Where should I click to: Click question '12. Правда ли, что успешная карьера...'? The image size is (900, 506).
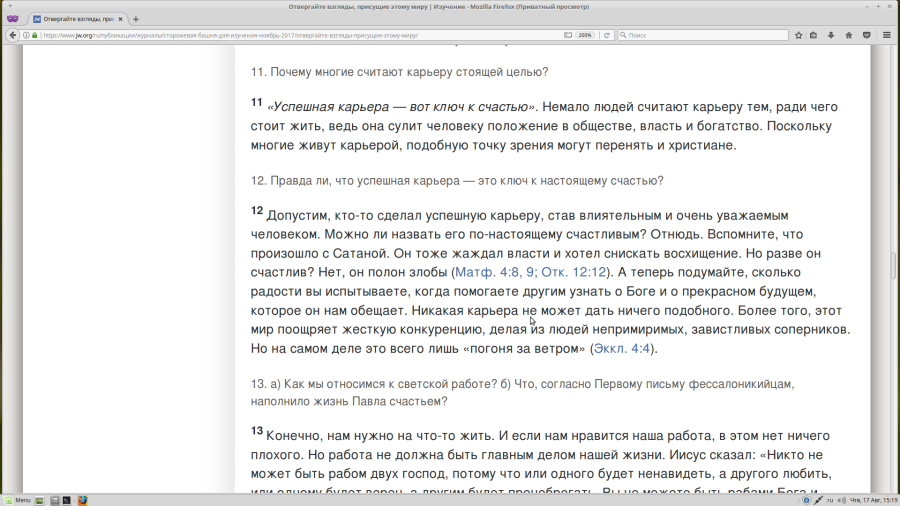457,181
